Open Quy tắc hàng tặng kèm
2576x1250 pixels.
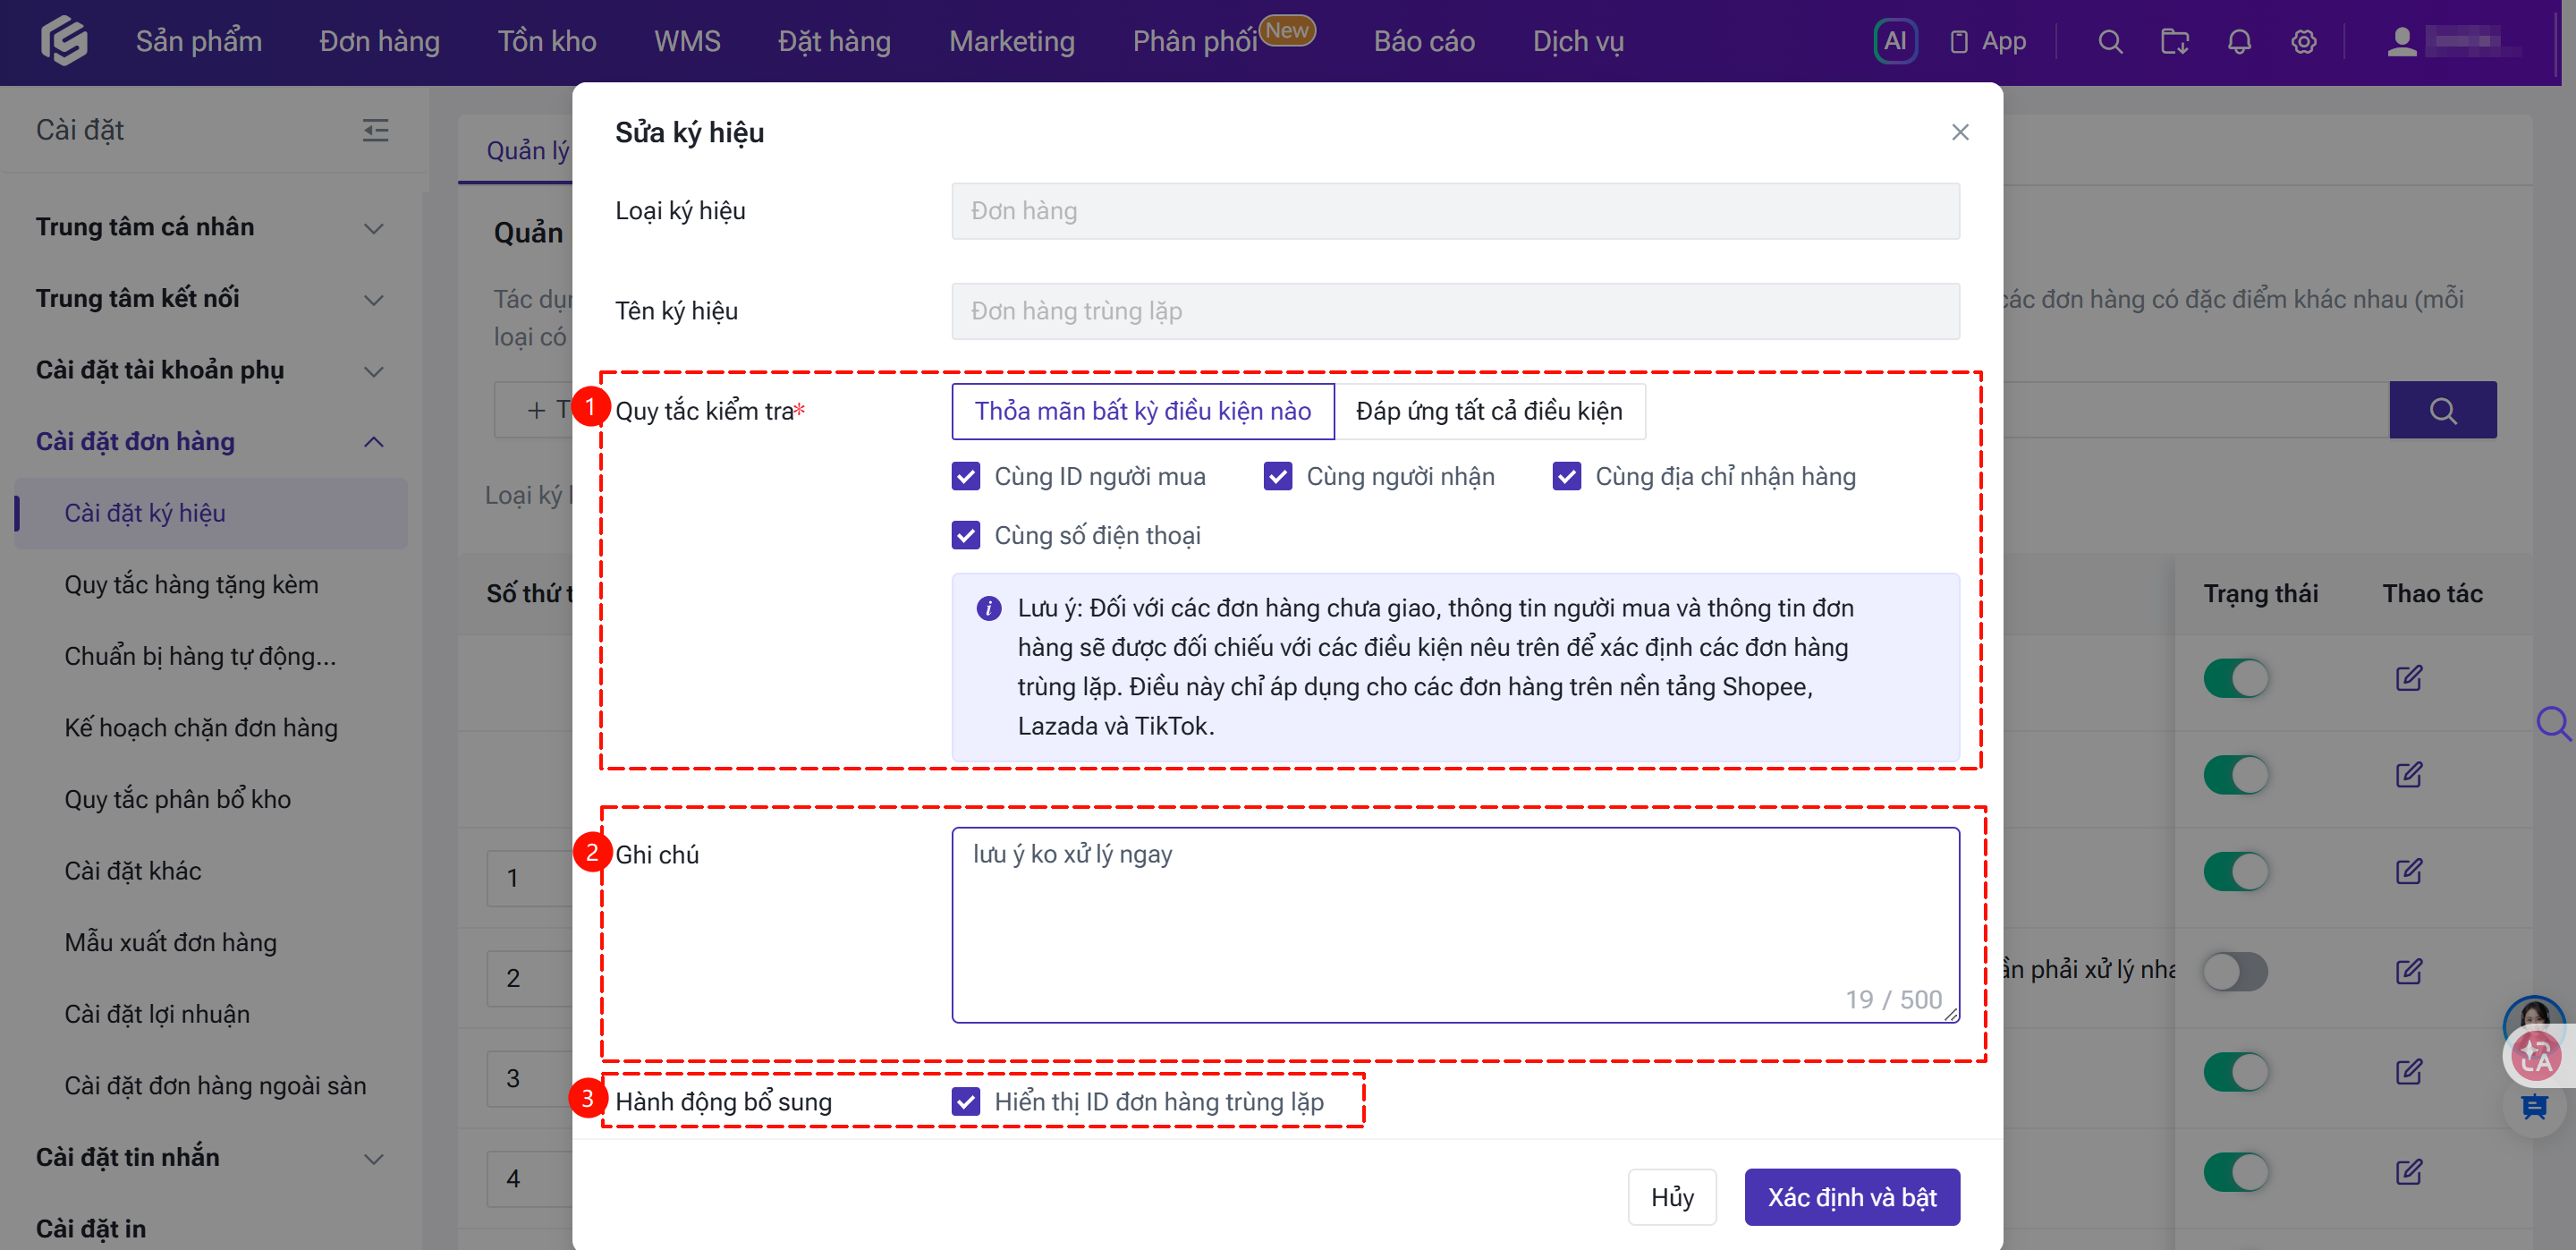pos(192,585)
